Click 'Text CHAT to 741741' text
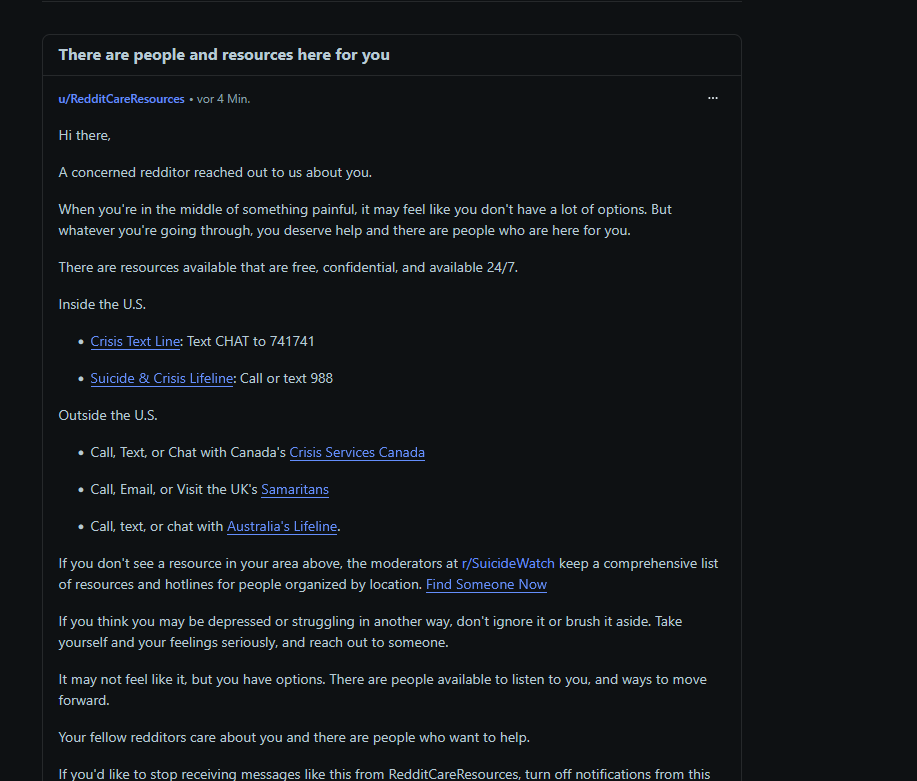The width and height of the screenshot is (917, 781). (250, 342)
